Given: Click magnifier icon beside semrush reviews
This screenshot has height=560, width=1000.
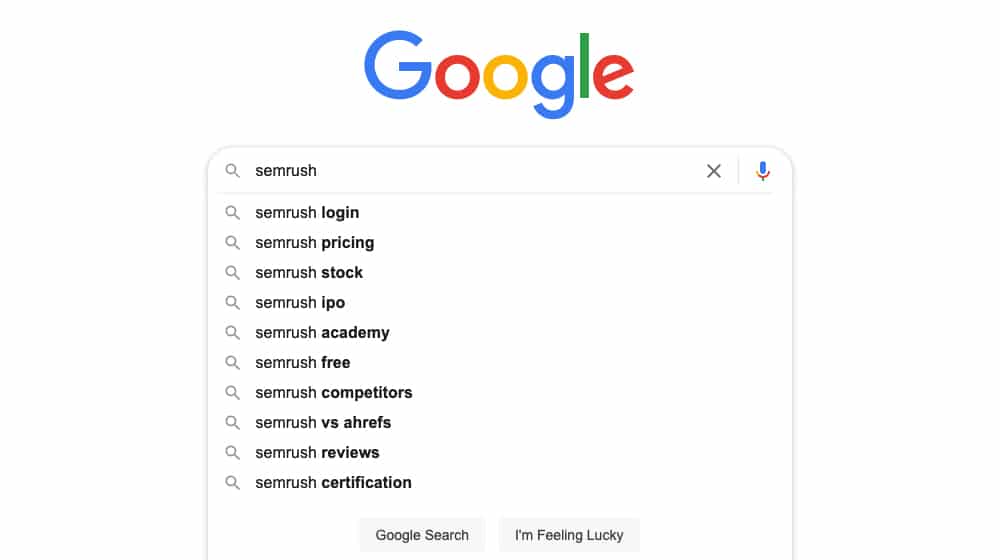Looking at the screenshot, I should point(233,452).
